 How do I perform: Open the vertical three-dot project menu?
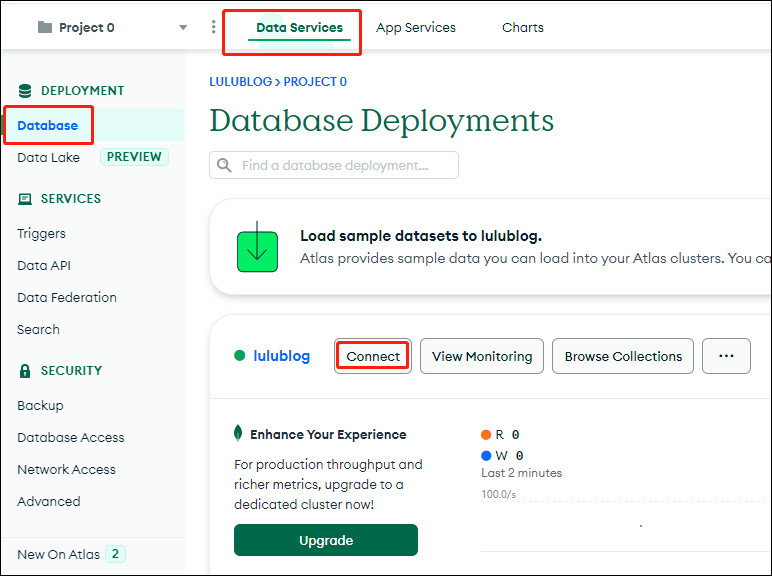(213, 27)
